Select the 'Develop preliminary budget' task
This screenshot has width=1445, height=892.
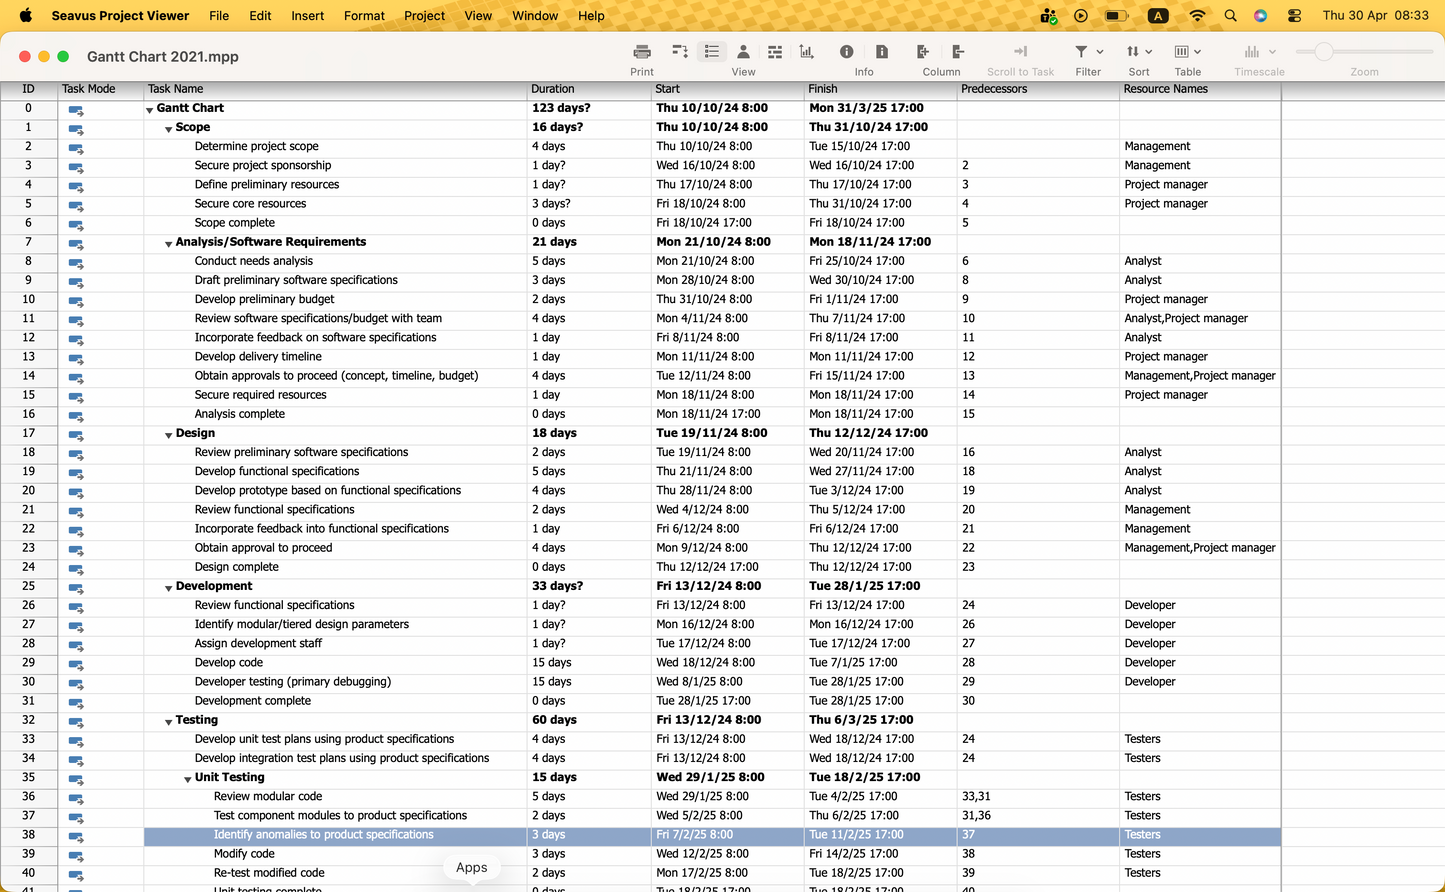point(264,299)
